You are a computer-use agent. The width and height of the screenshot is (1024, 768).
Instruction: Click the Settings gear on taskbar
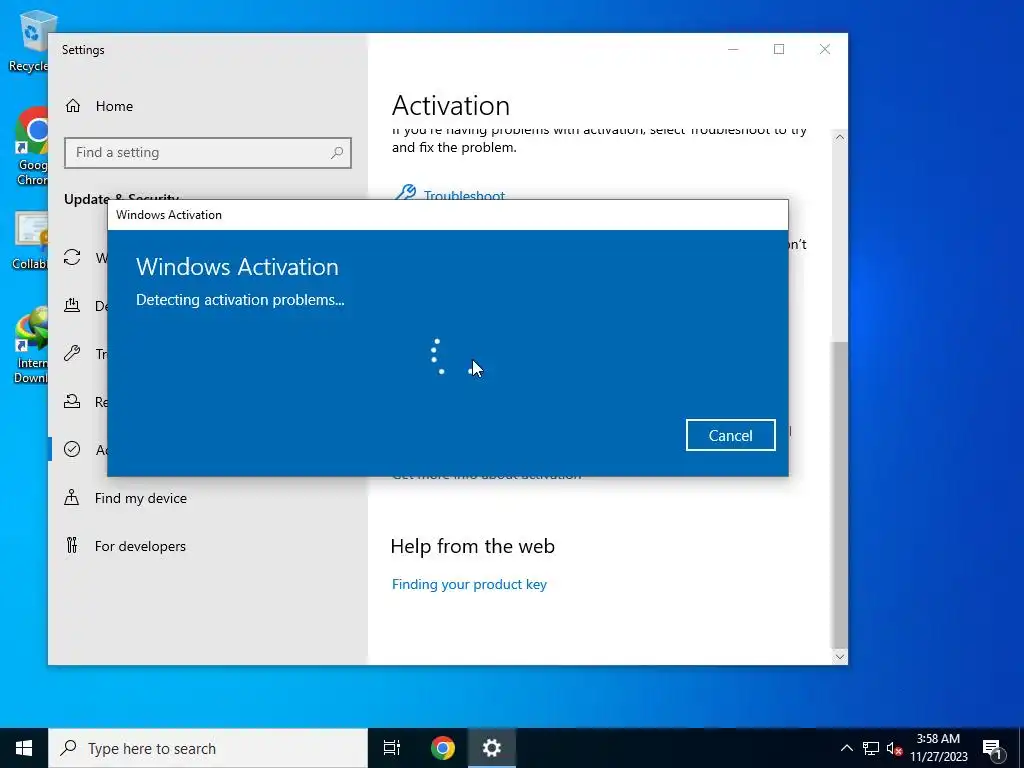[x=492, y=748]
